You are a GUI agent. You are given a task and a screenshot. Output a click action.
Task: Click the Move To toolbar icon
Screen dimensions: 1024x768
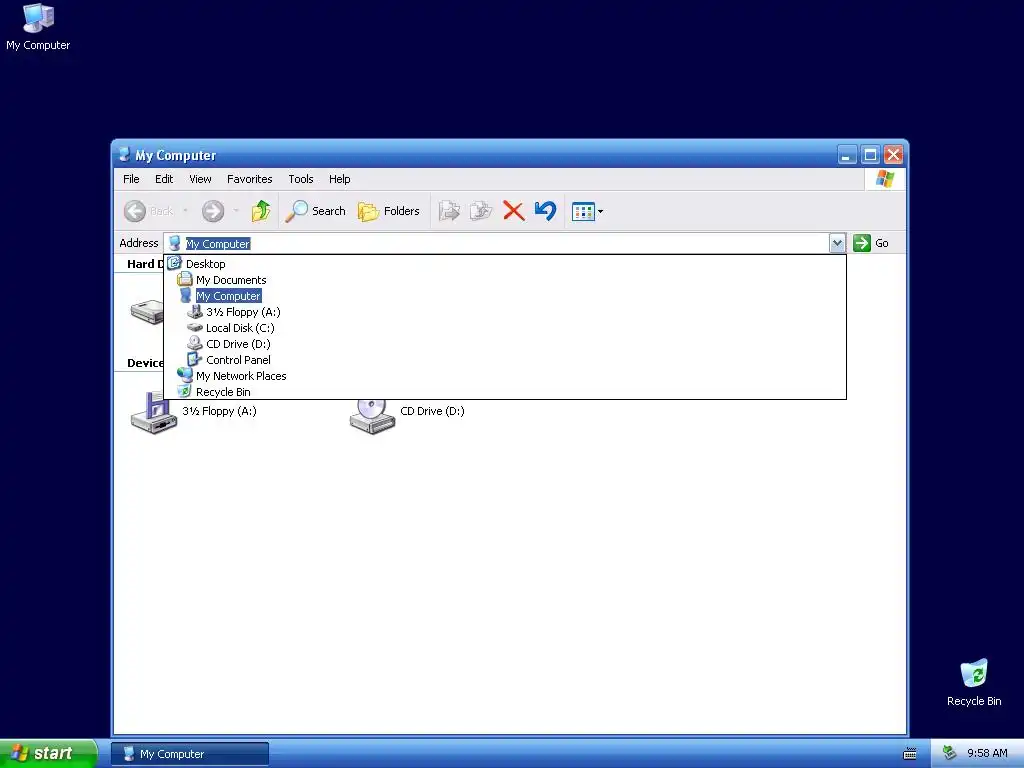coord(449,211)
